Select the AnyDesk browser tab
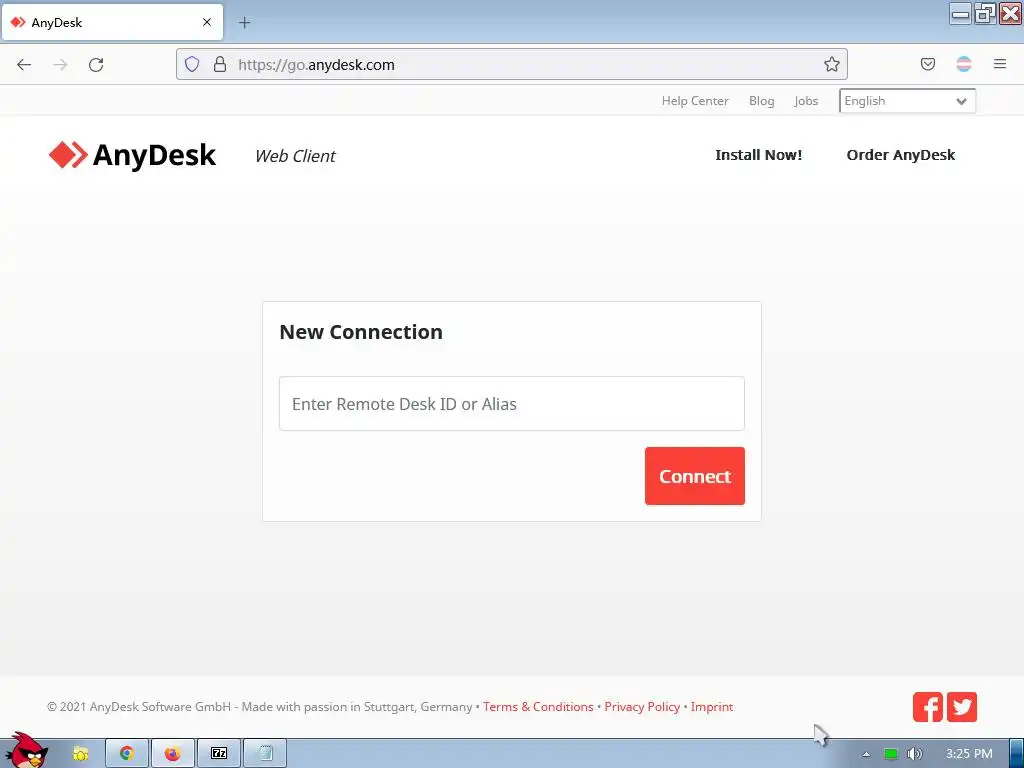Viewport: 1024px width, 768px height. pos(112,22)
